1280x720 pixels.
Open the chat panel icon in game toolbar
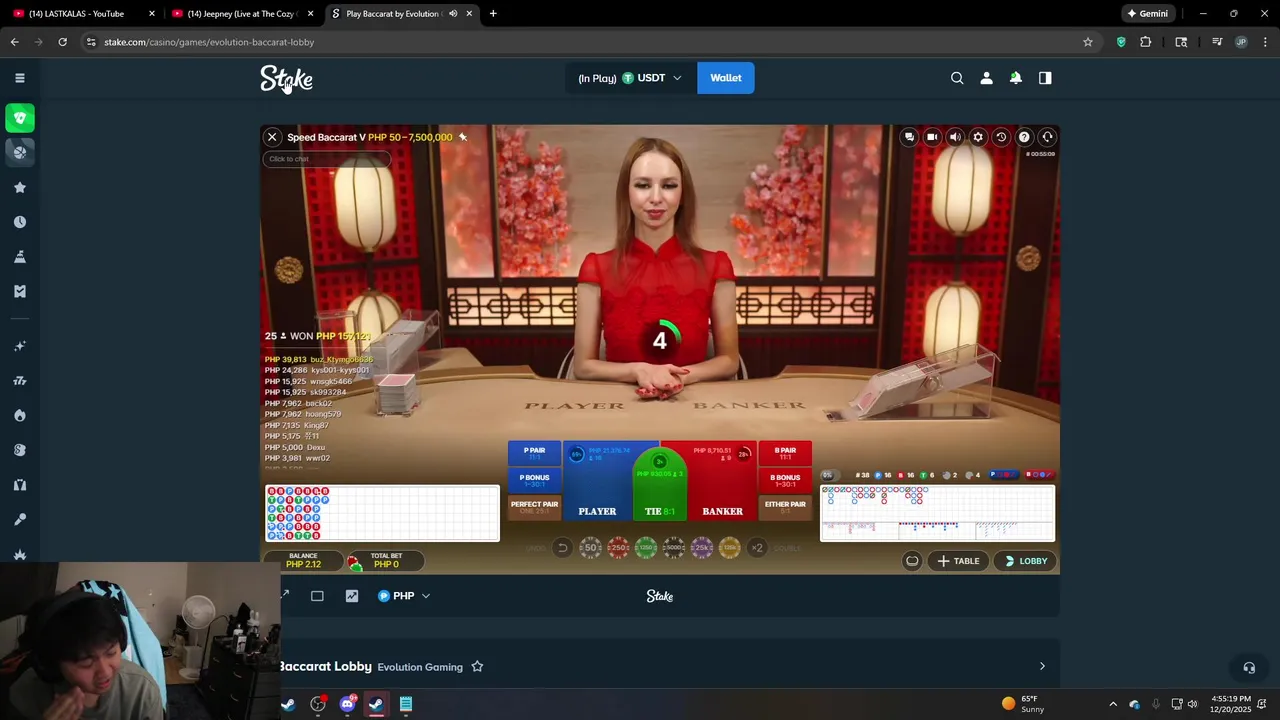tap(909, 137)
